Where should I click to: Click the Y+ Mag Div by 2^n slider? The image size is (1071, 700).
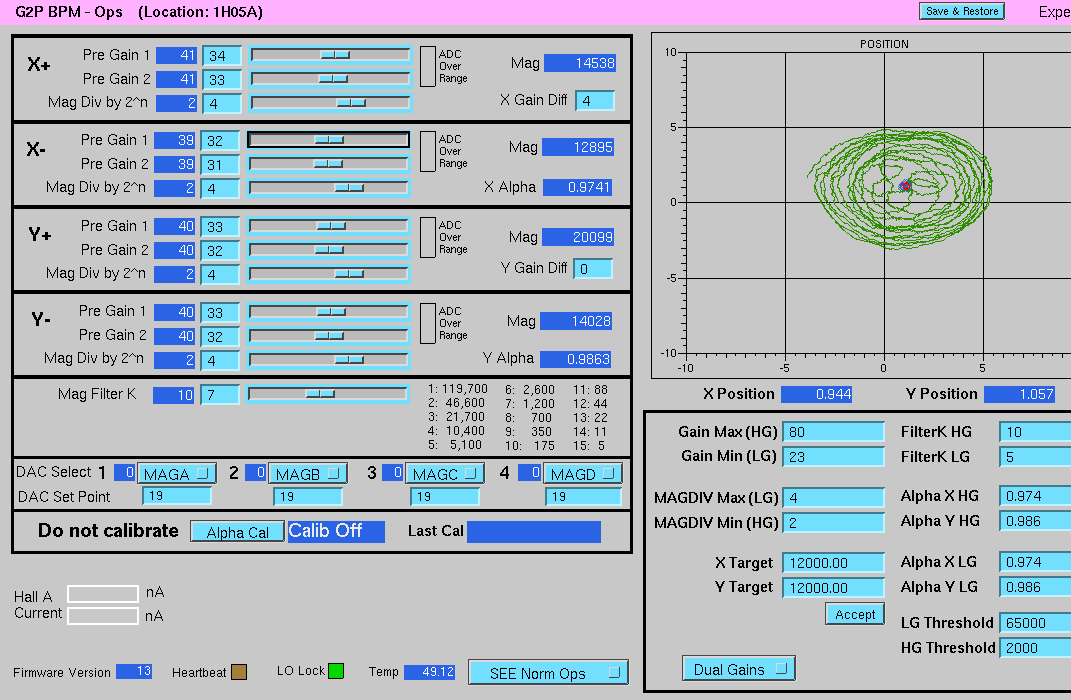click(x=329, y=274)
